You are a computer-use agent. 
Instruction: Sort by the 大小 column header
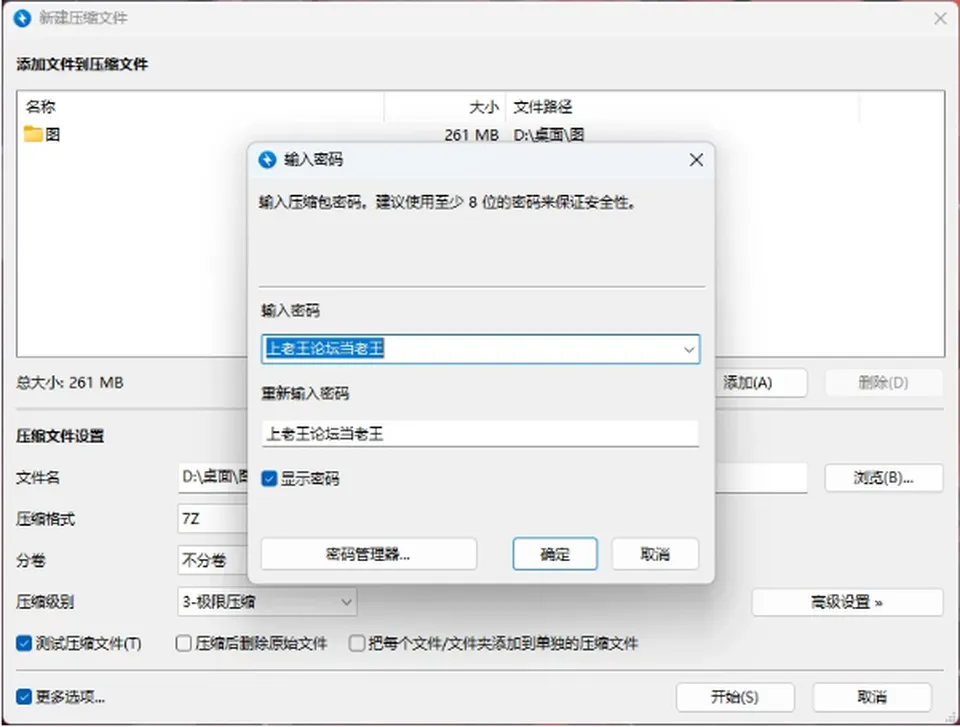point(445,107)
